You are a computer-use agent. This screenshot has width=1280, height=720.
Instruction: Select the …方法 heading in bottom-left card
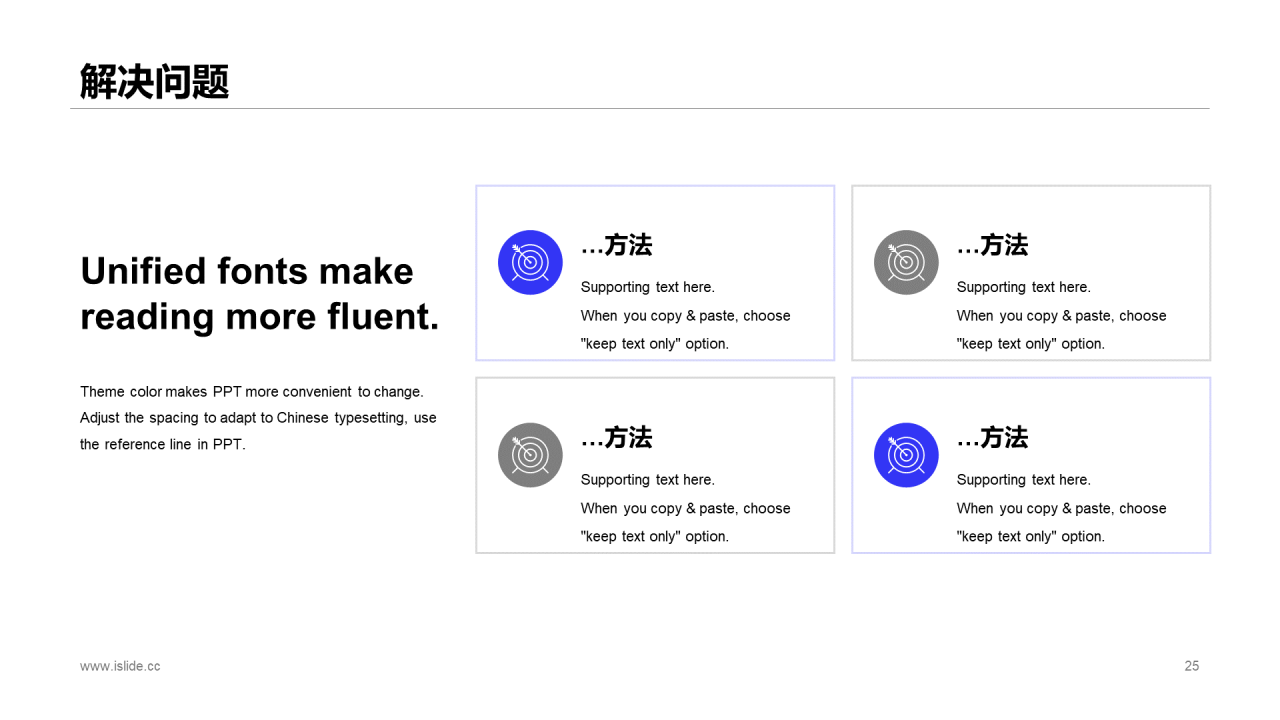617,438
